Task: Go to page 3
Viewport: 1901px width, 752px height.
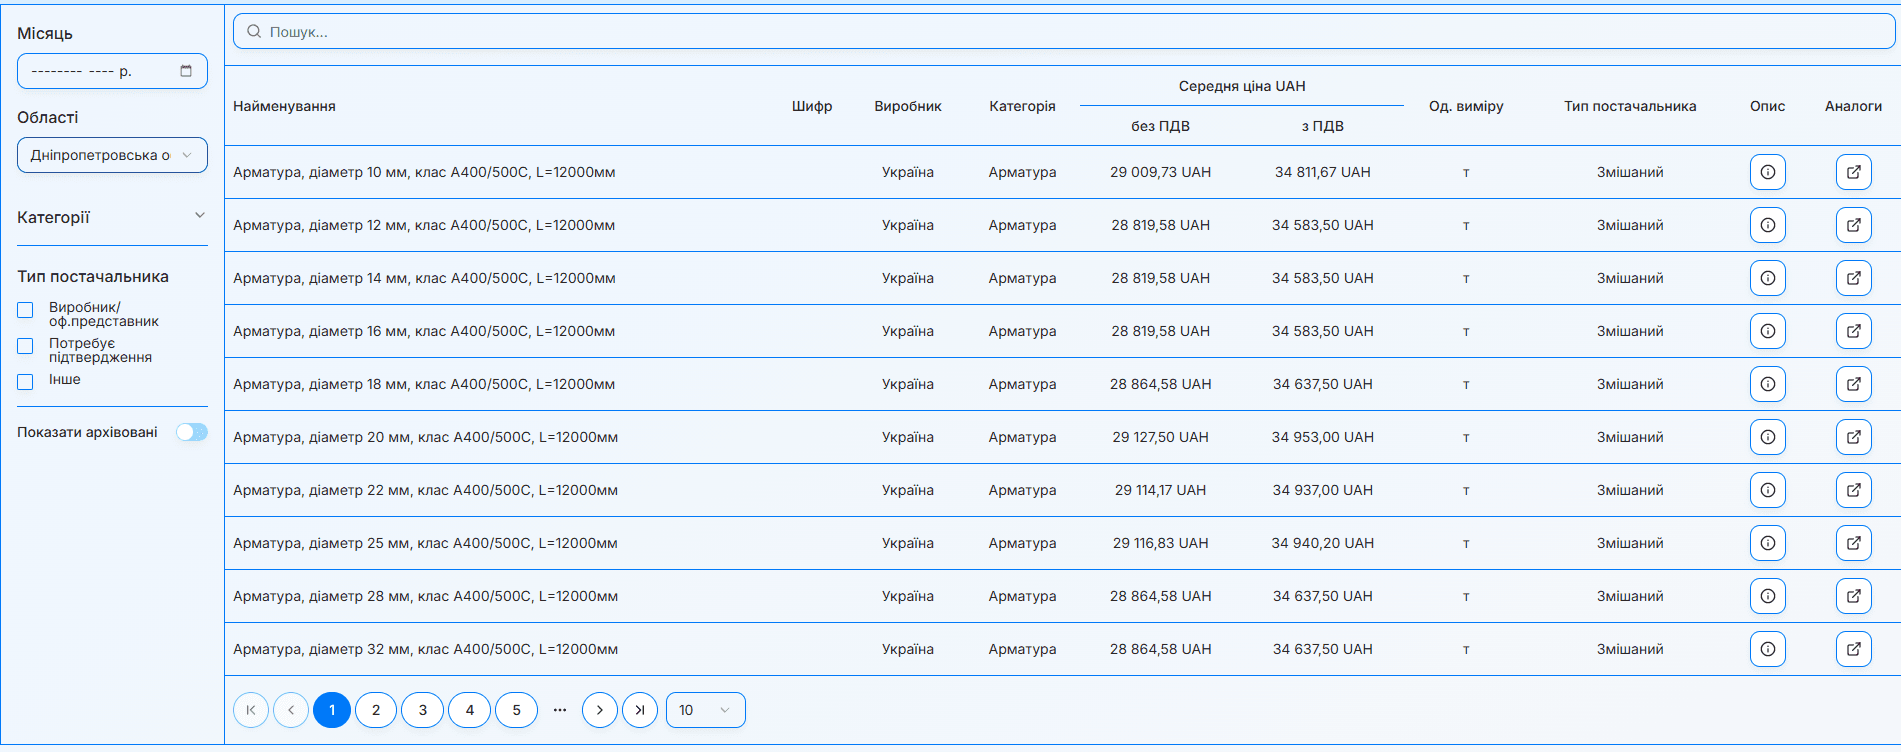Action: coord(422,710)
